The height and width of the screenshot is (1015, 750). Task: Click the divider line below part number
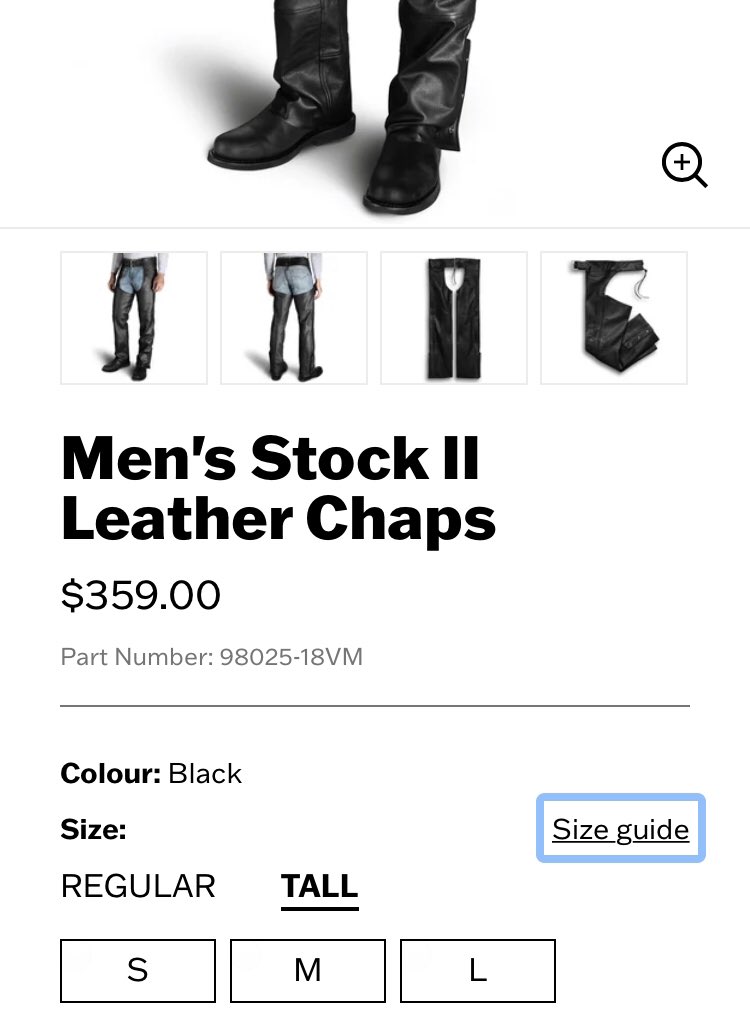click(x=375, y=706)
